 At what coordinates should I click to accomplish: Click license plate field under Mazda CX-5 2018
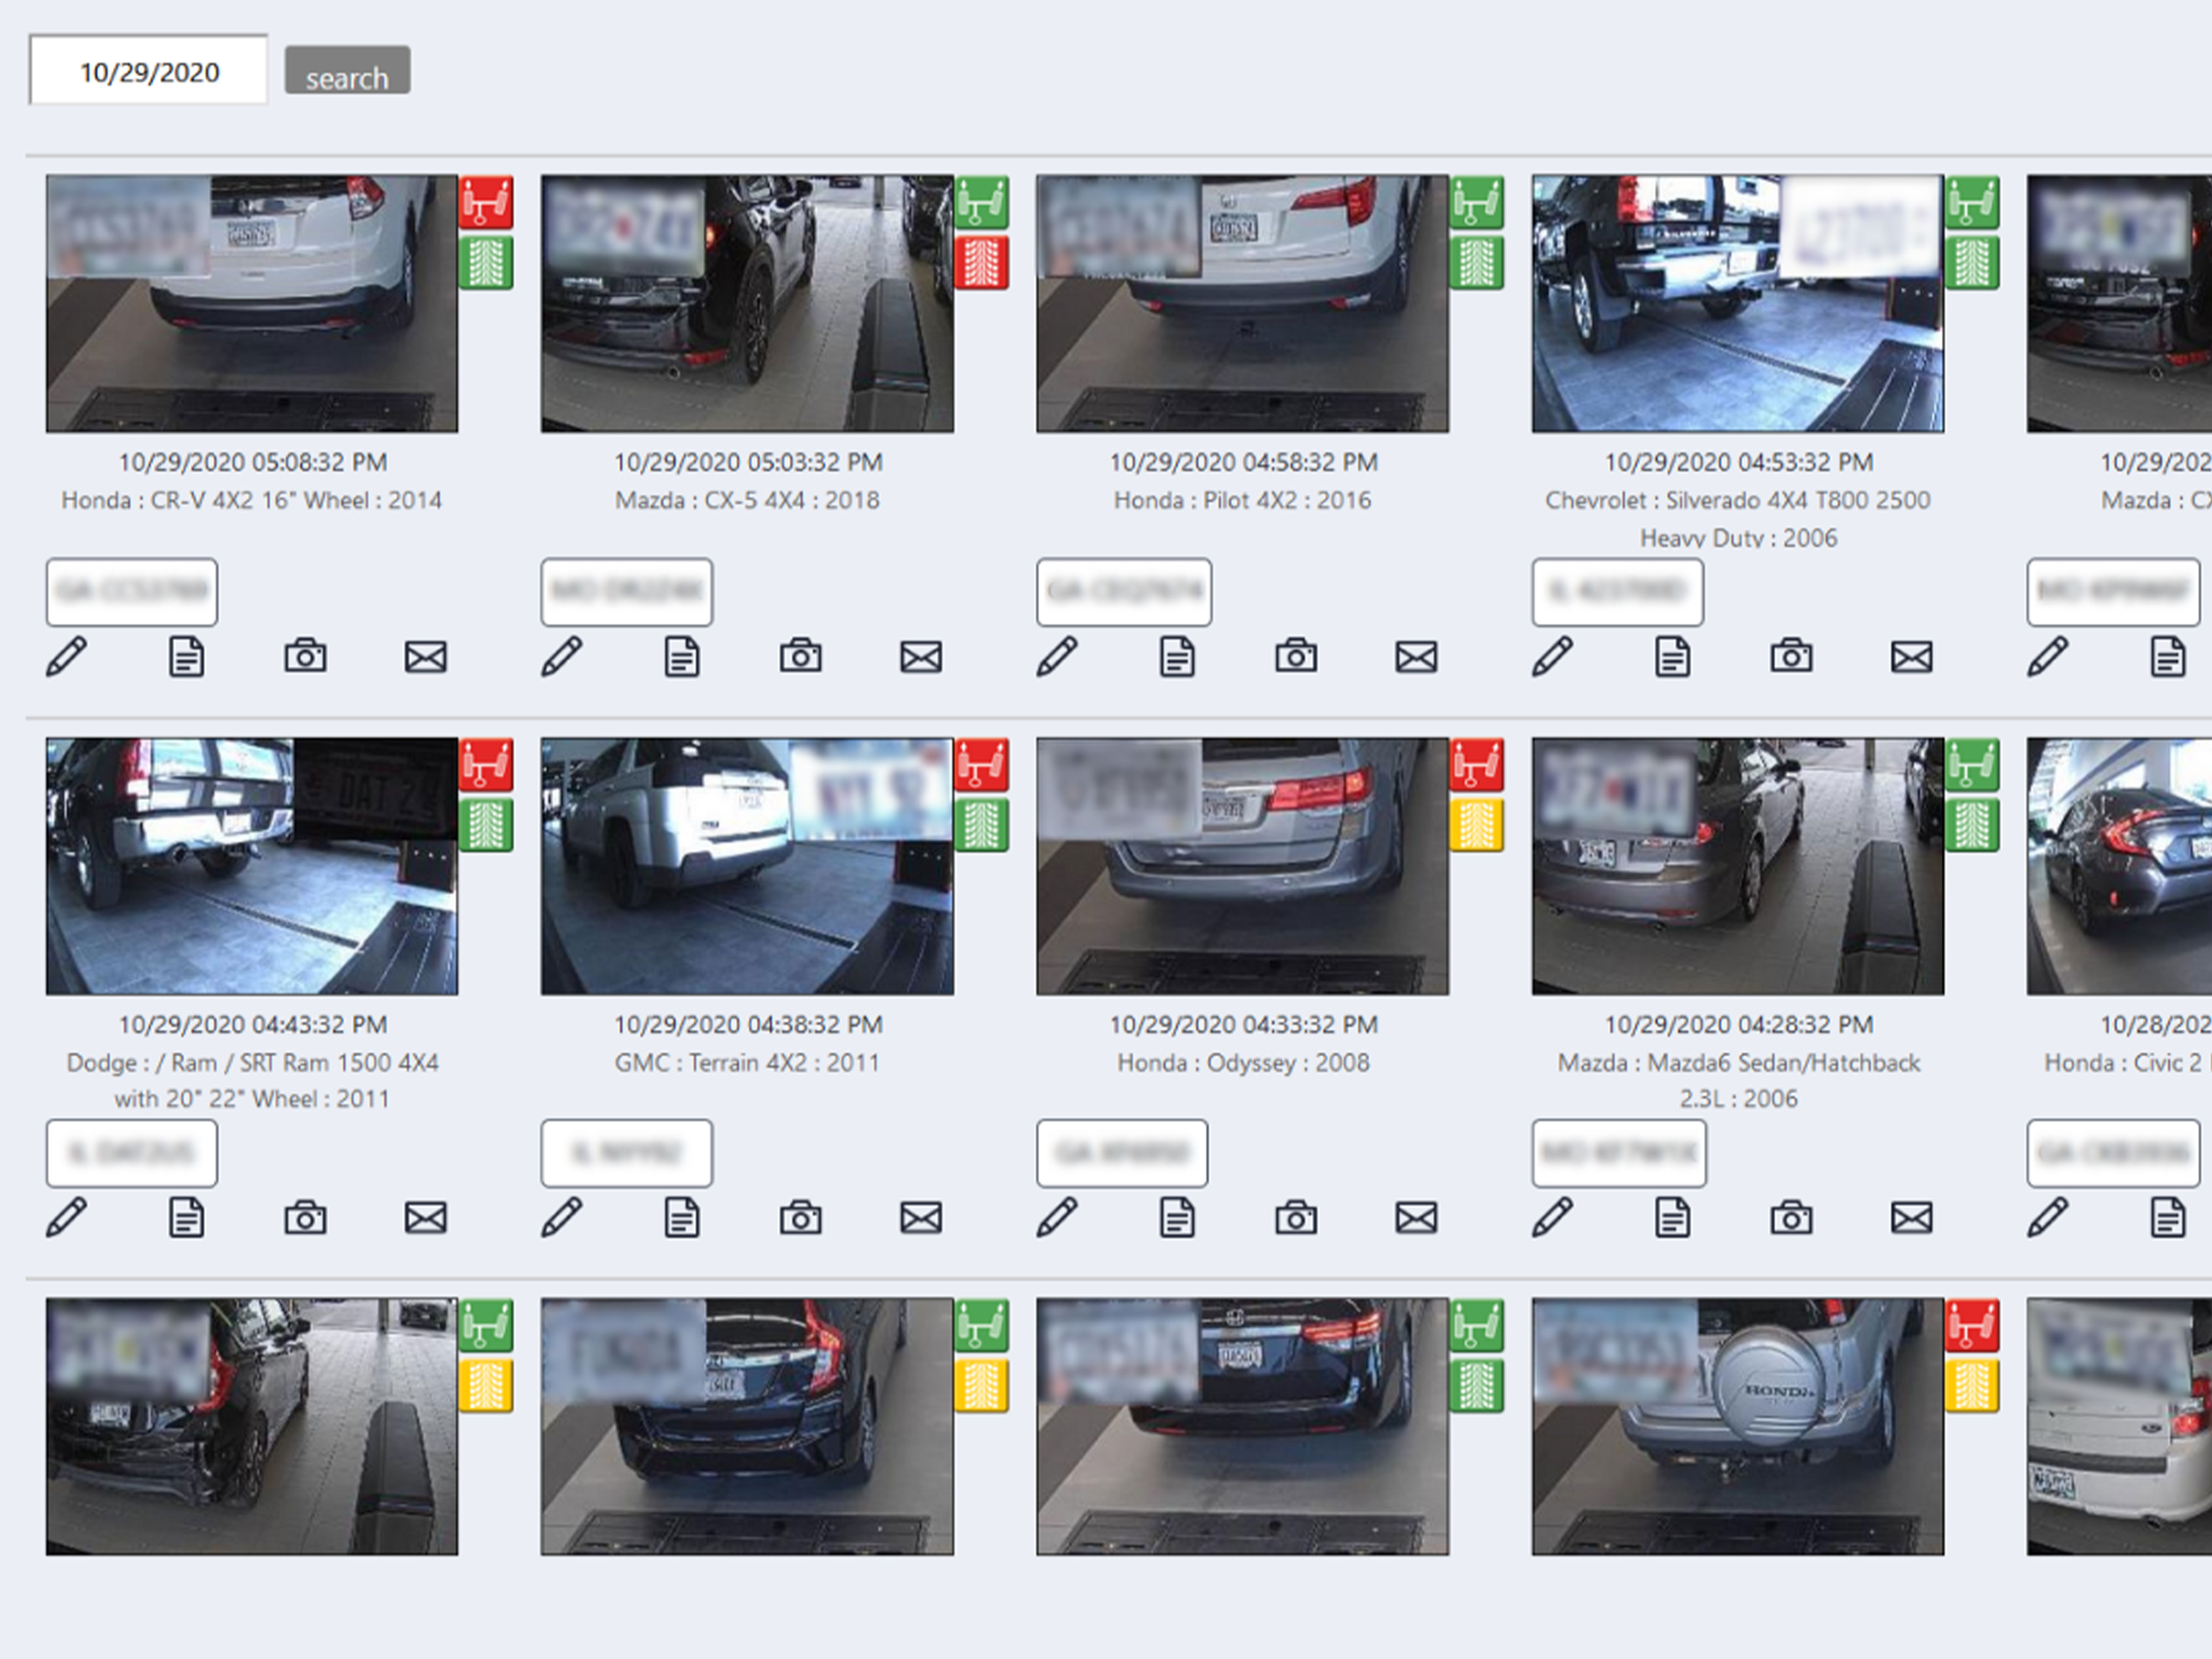pos(627,592)
